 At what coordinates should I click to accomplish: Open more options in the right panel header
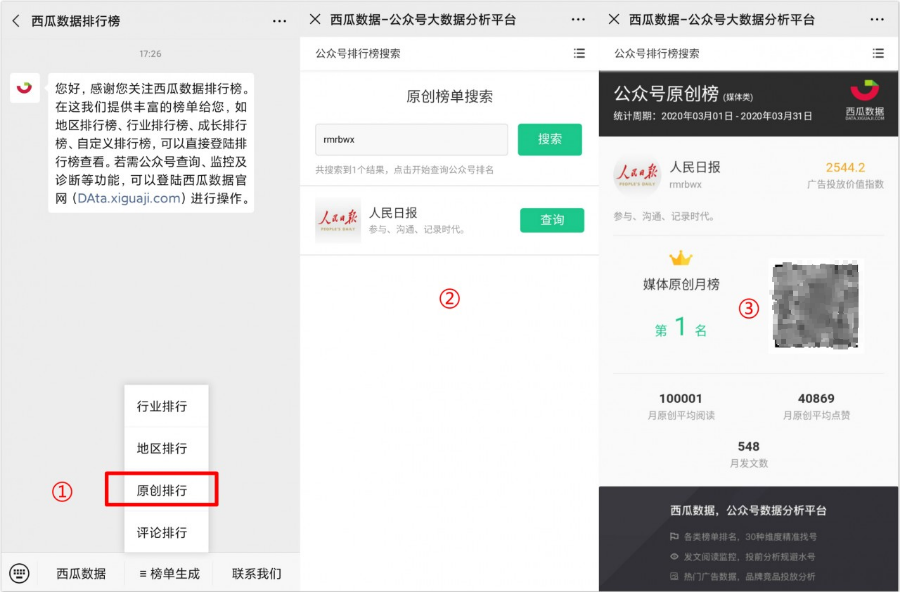(876, 20)
